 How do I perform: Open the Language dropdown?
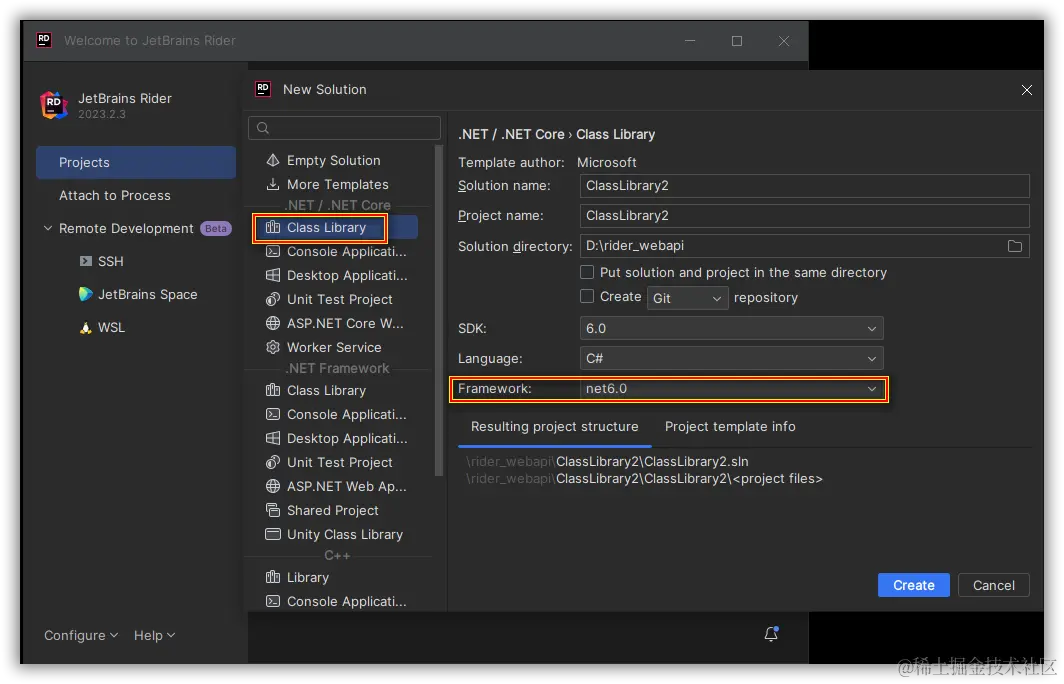coord(732,358)
